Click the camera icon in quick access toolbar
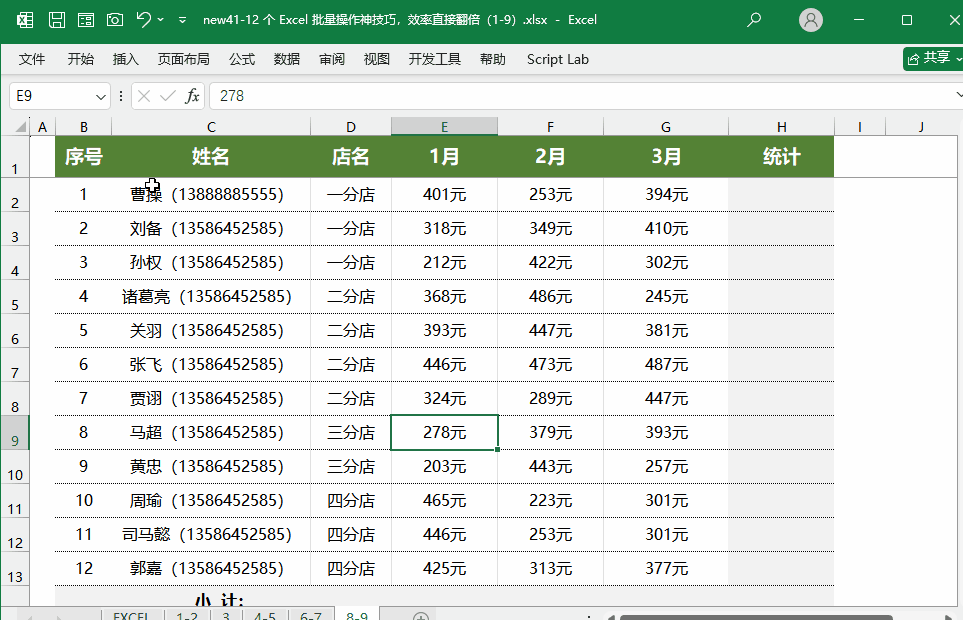Viewport: 963px width, 620px height. tap(115, 20)
